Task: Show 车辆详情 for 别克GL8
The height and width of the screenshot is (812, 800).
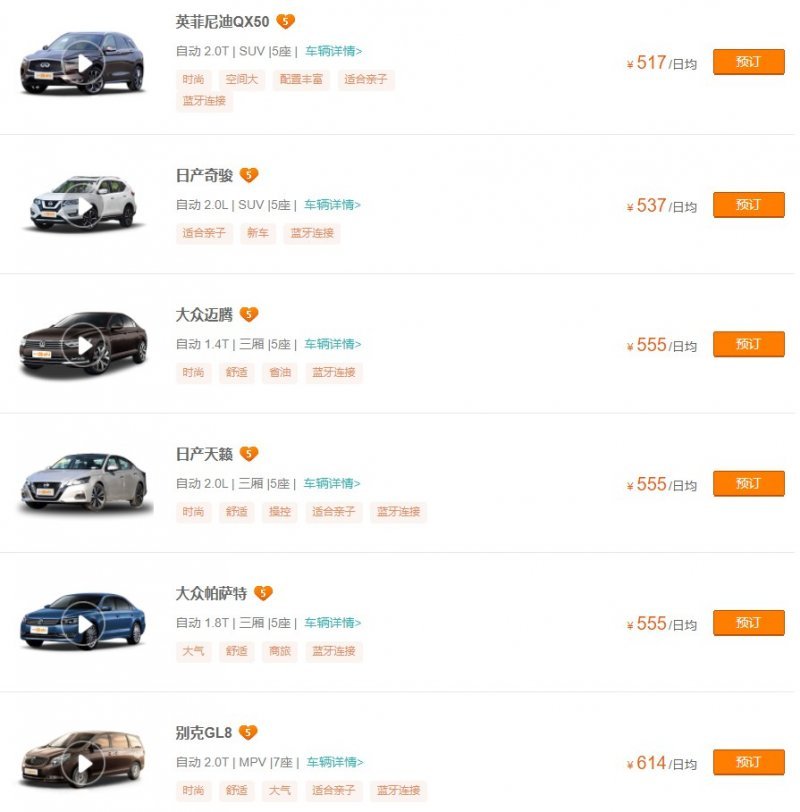Action: pos(335,762)
